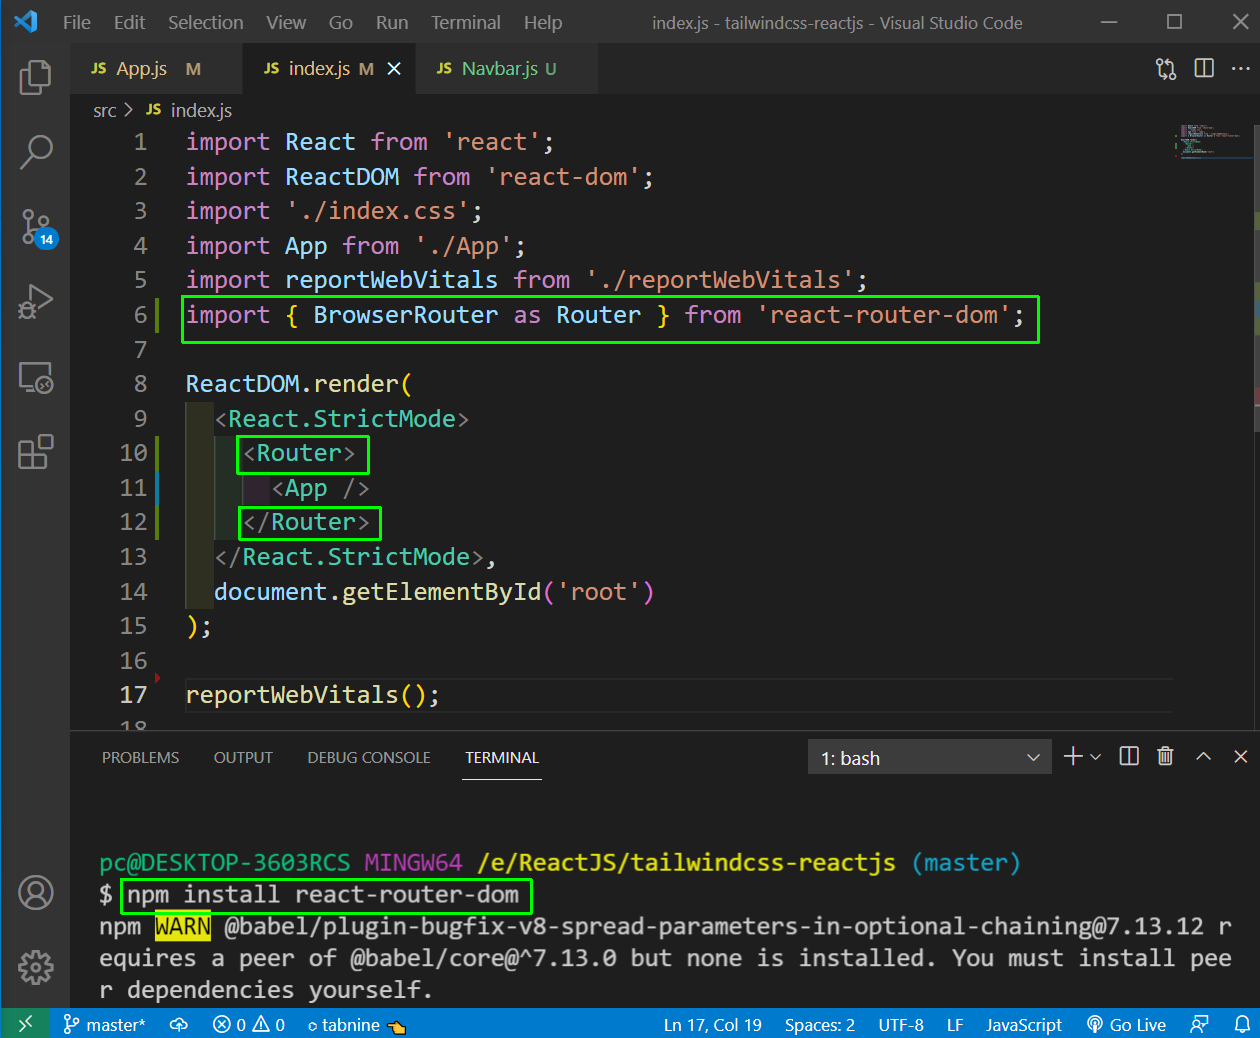This screenshot has width=1260, height=1038.
Task: Maximize the panel size chevron
Action: click(1204, 756)
